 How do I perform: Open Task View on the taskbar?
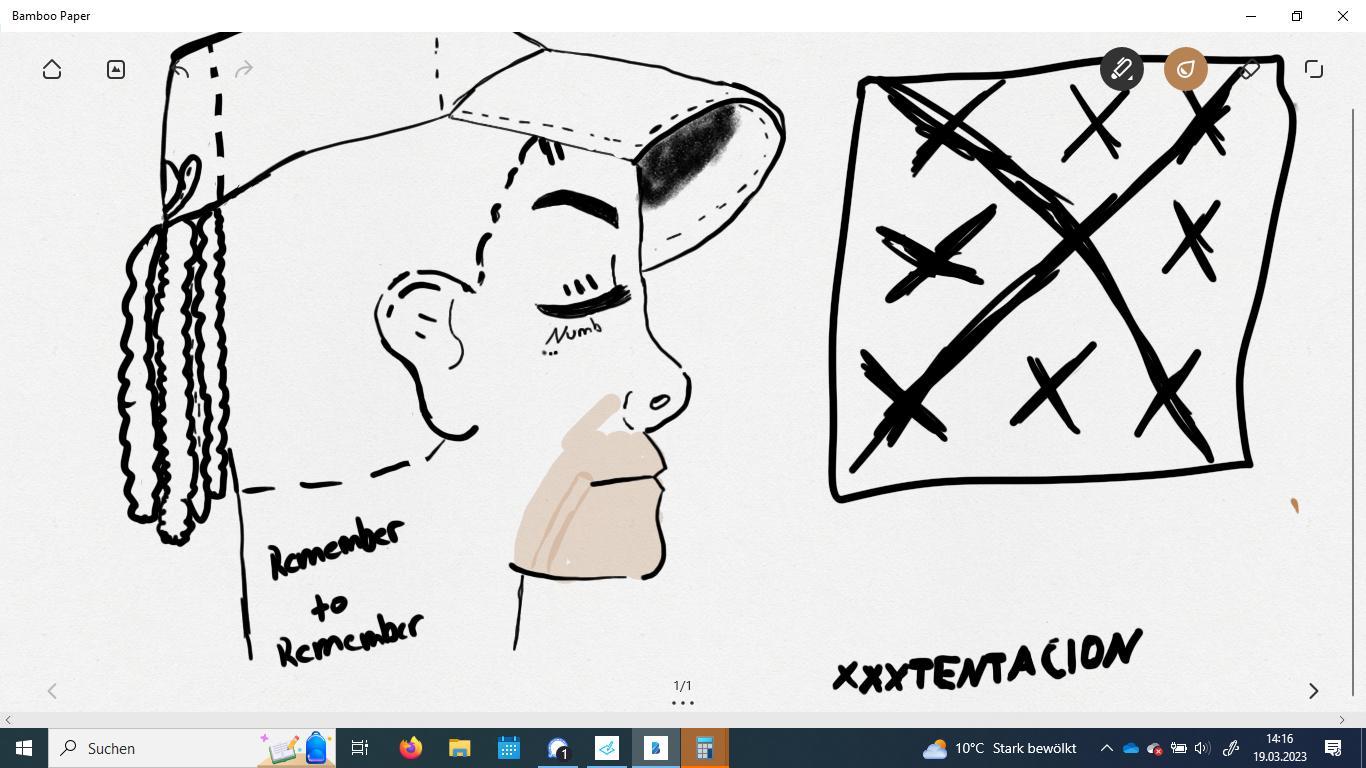(360, 748)
